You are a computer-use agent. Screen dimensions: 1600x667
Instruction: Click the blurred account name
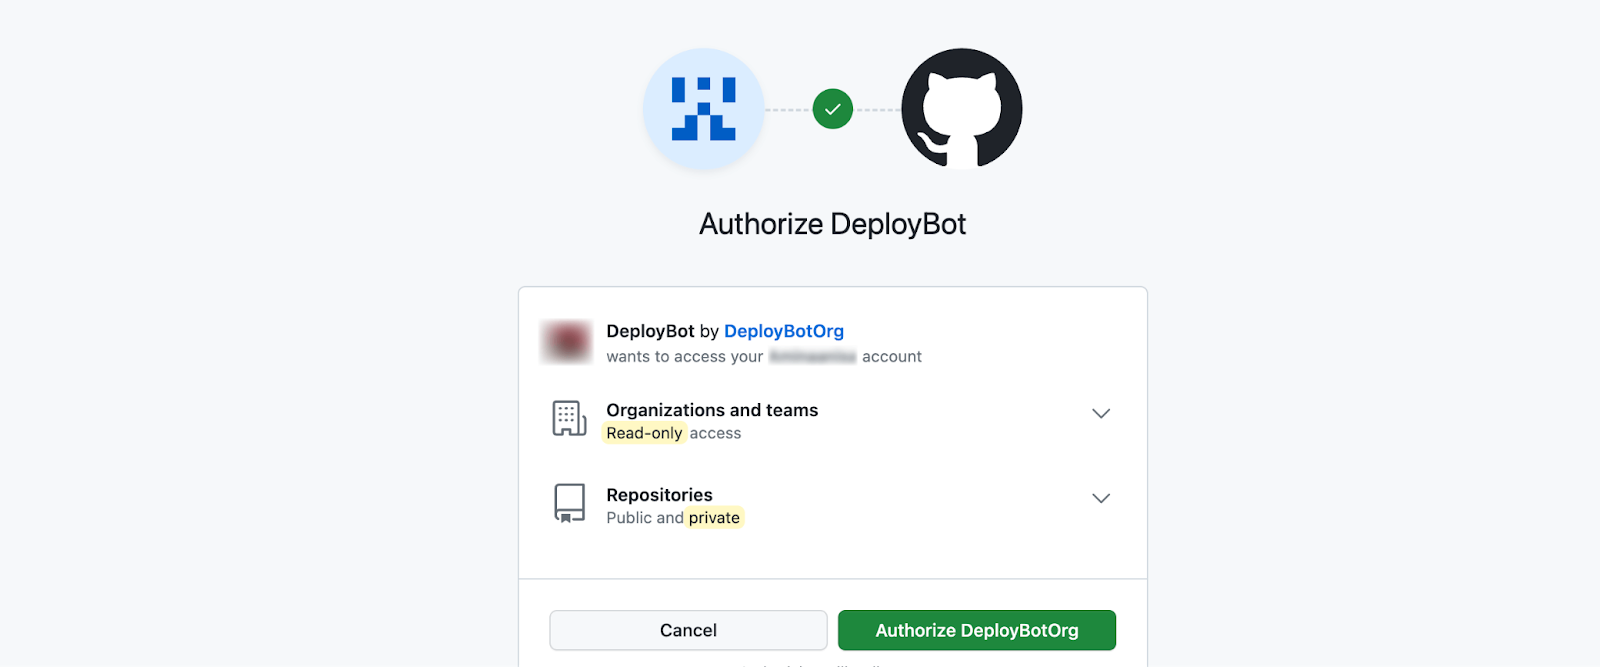813,357
